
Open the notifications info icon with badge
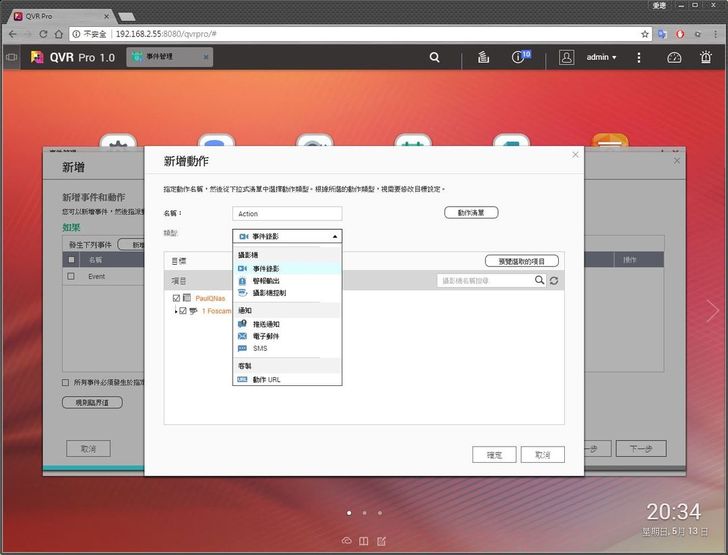[518, 57]
